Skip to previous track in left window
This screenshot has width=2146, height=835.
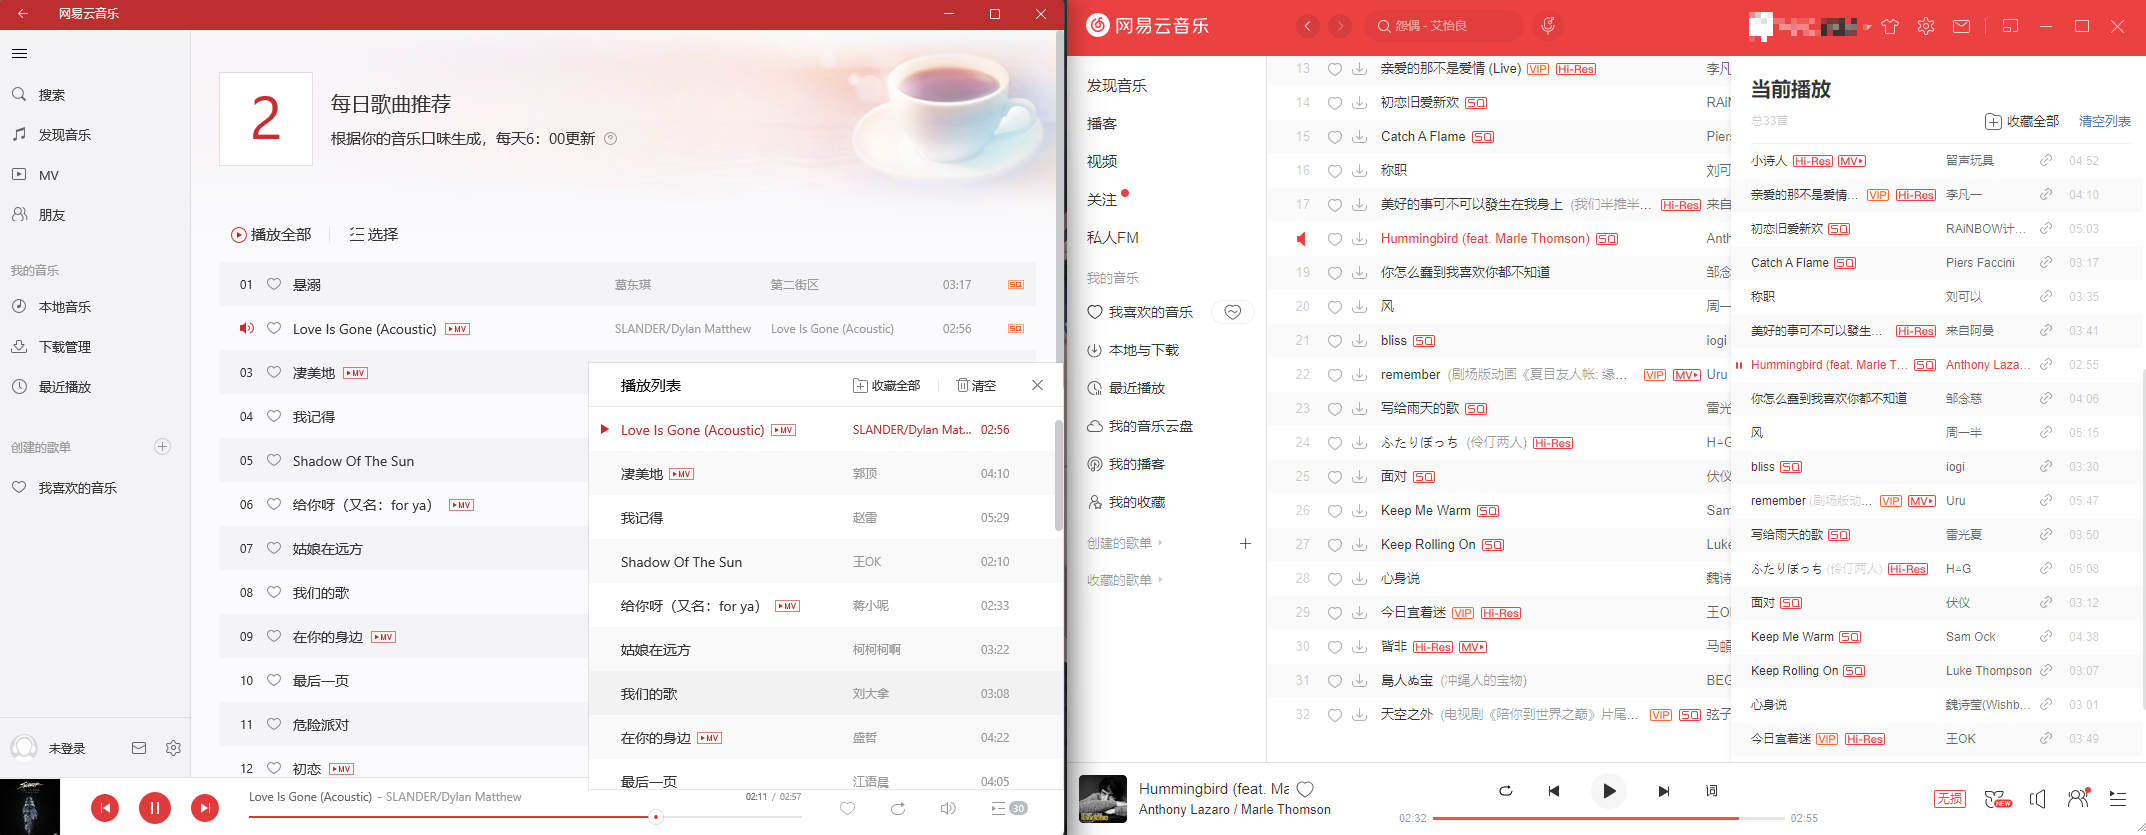[x=105, y=808]
